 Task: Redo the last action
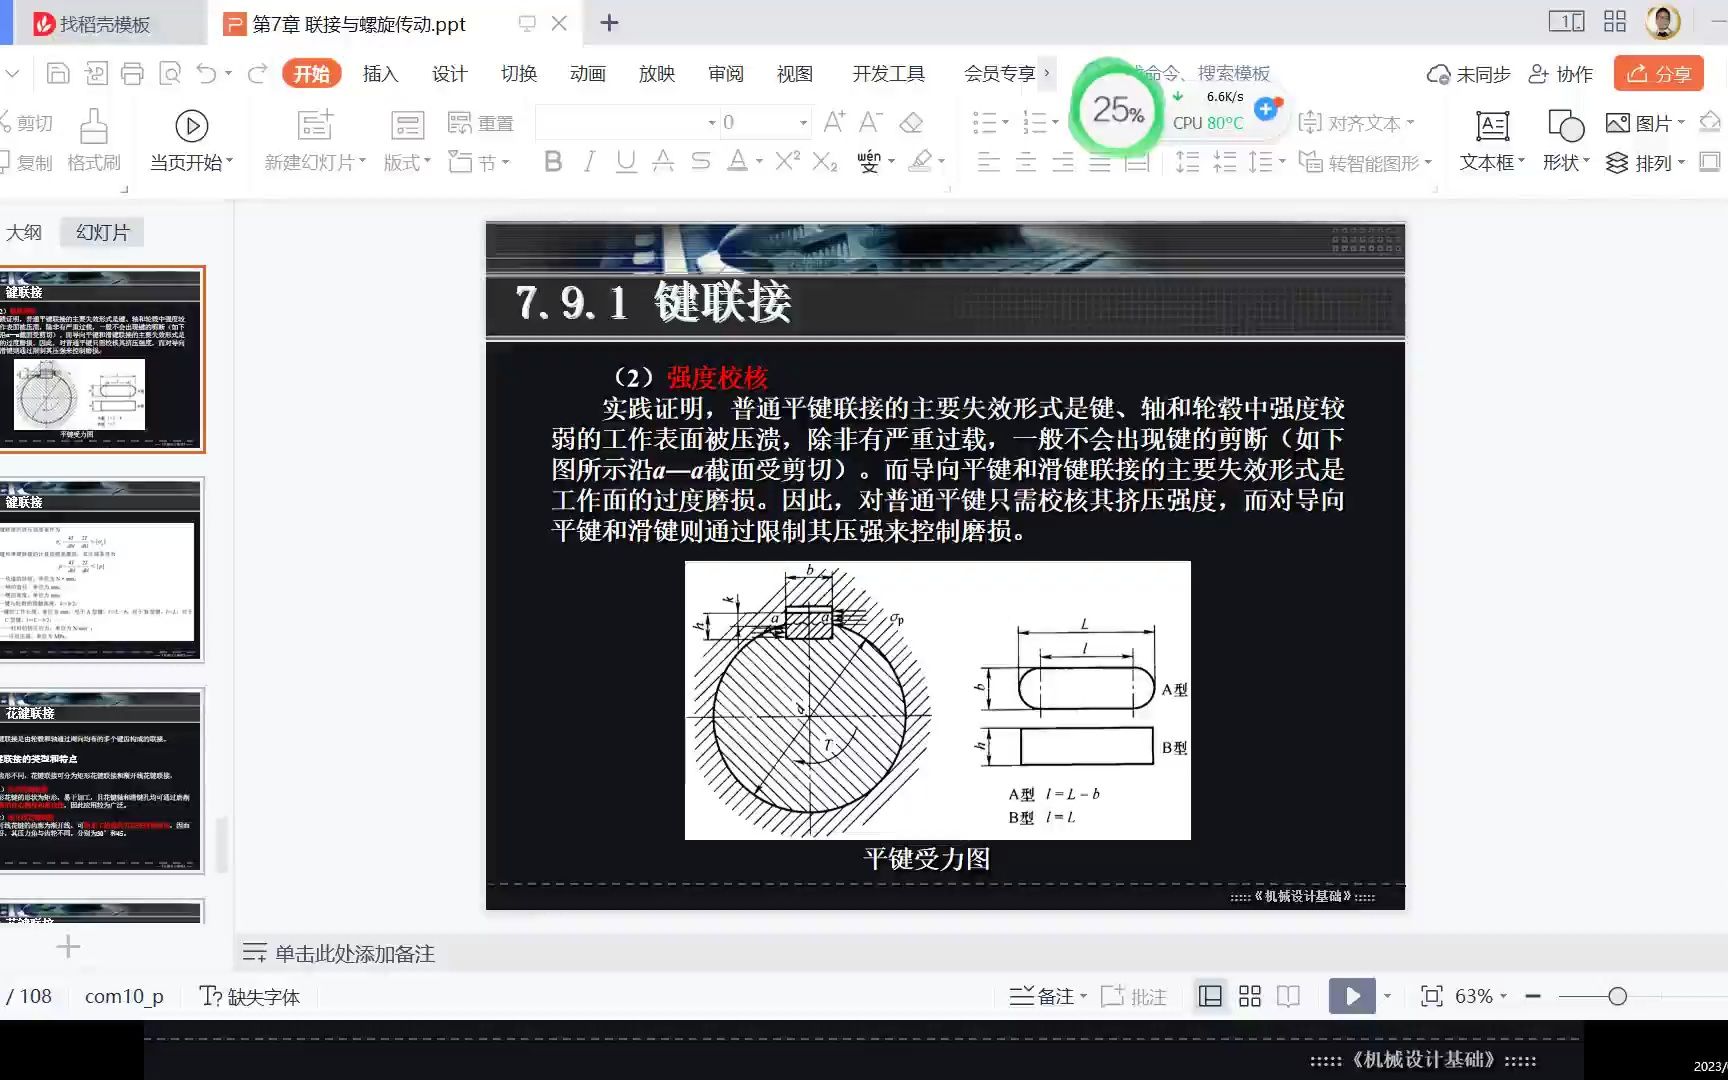click(x=257, y=73)
